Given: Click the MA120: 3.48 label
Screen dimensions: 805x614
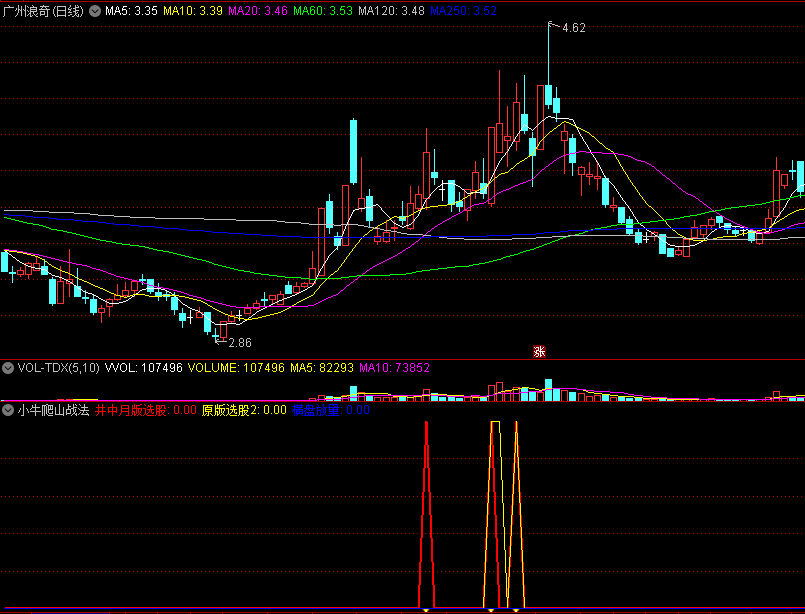Looking at the screenshot, I should pyautogui.click(x=392, y=11).
